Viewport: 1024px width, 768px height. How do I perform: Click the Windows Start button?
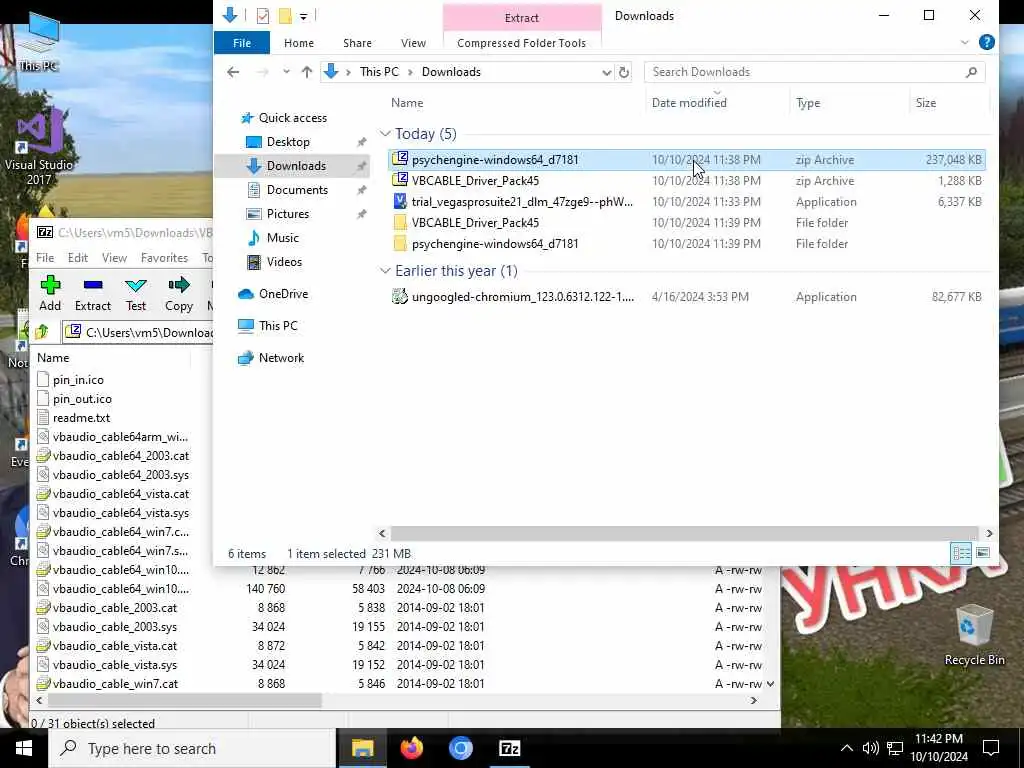click(x=24, y=748)
